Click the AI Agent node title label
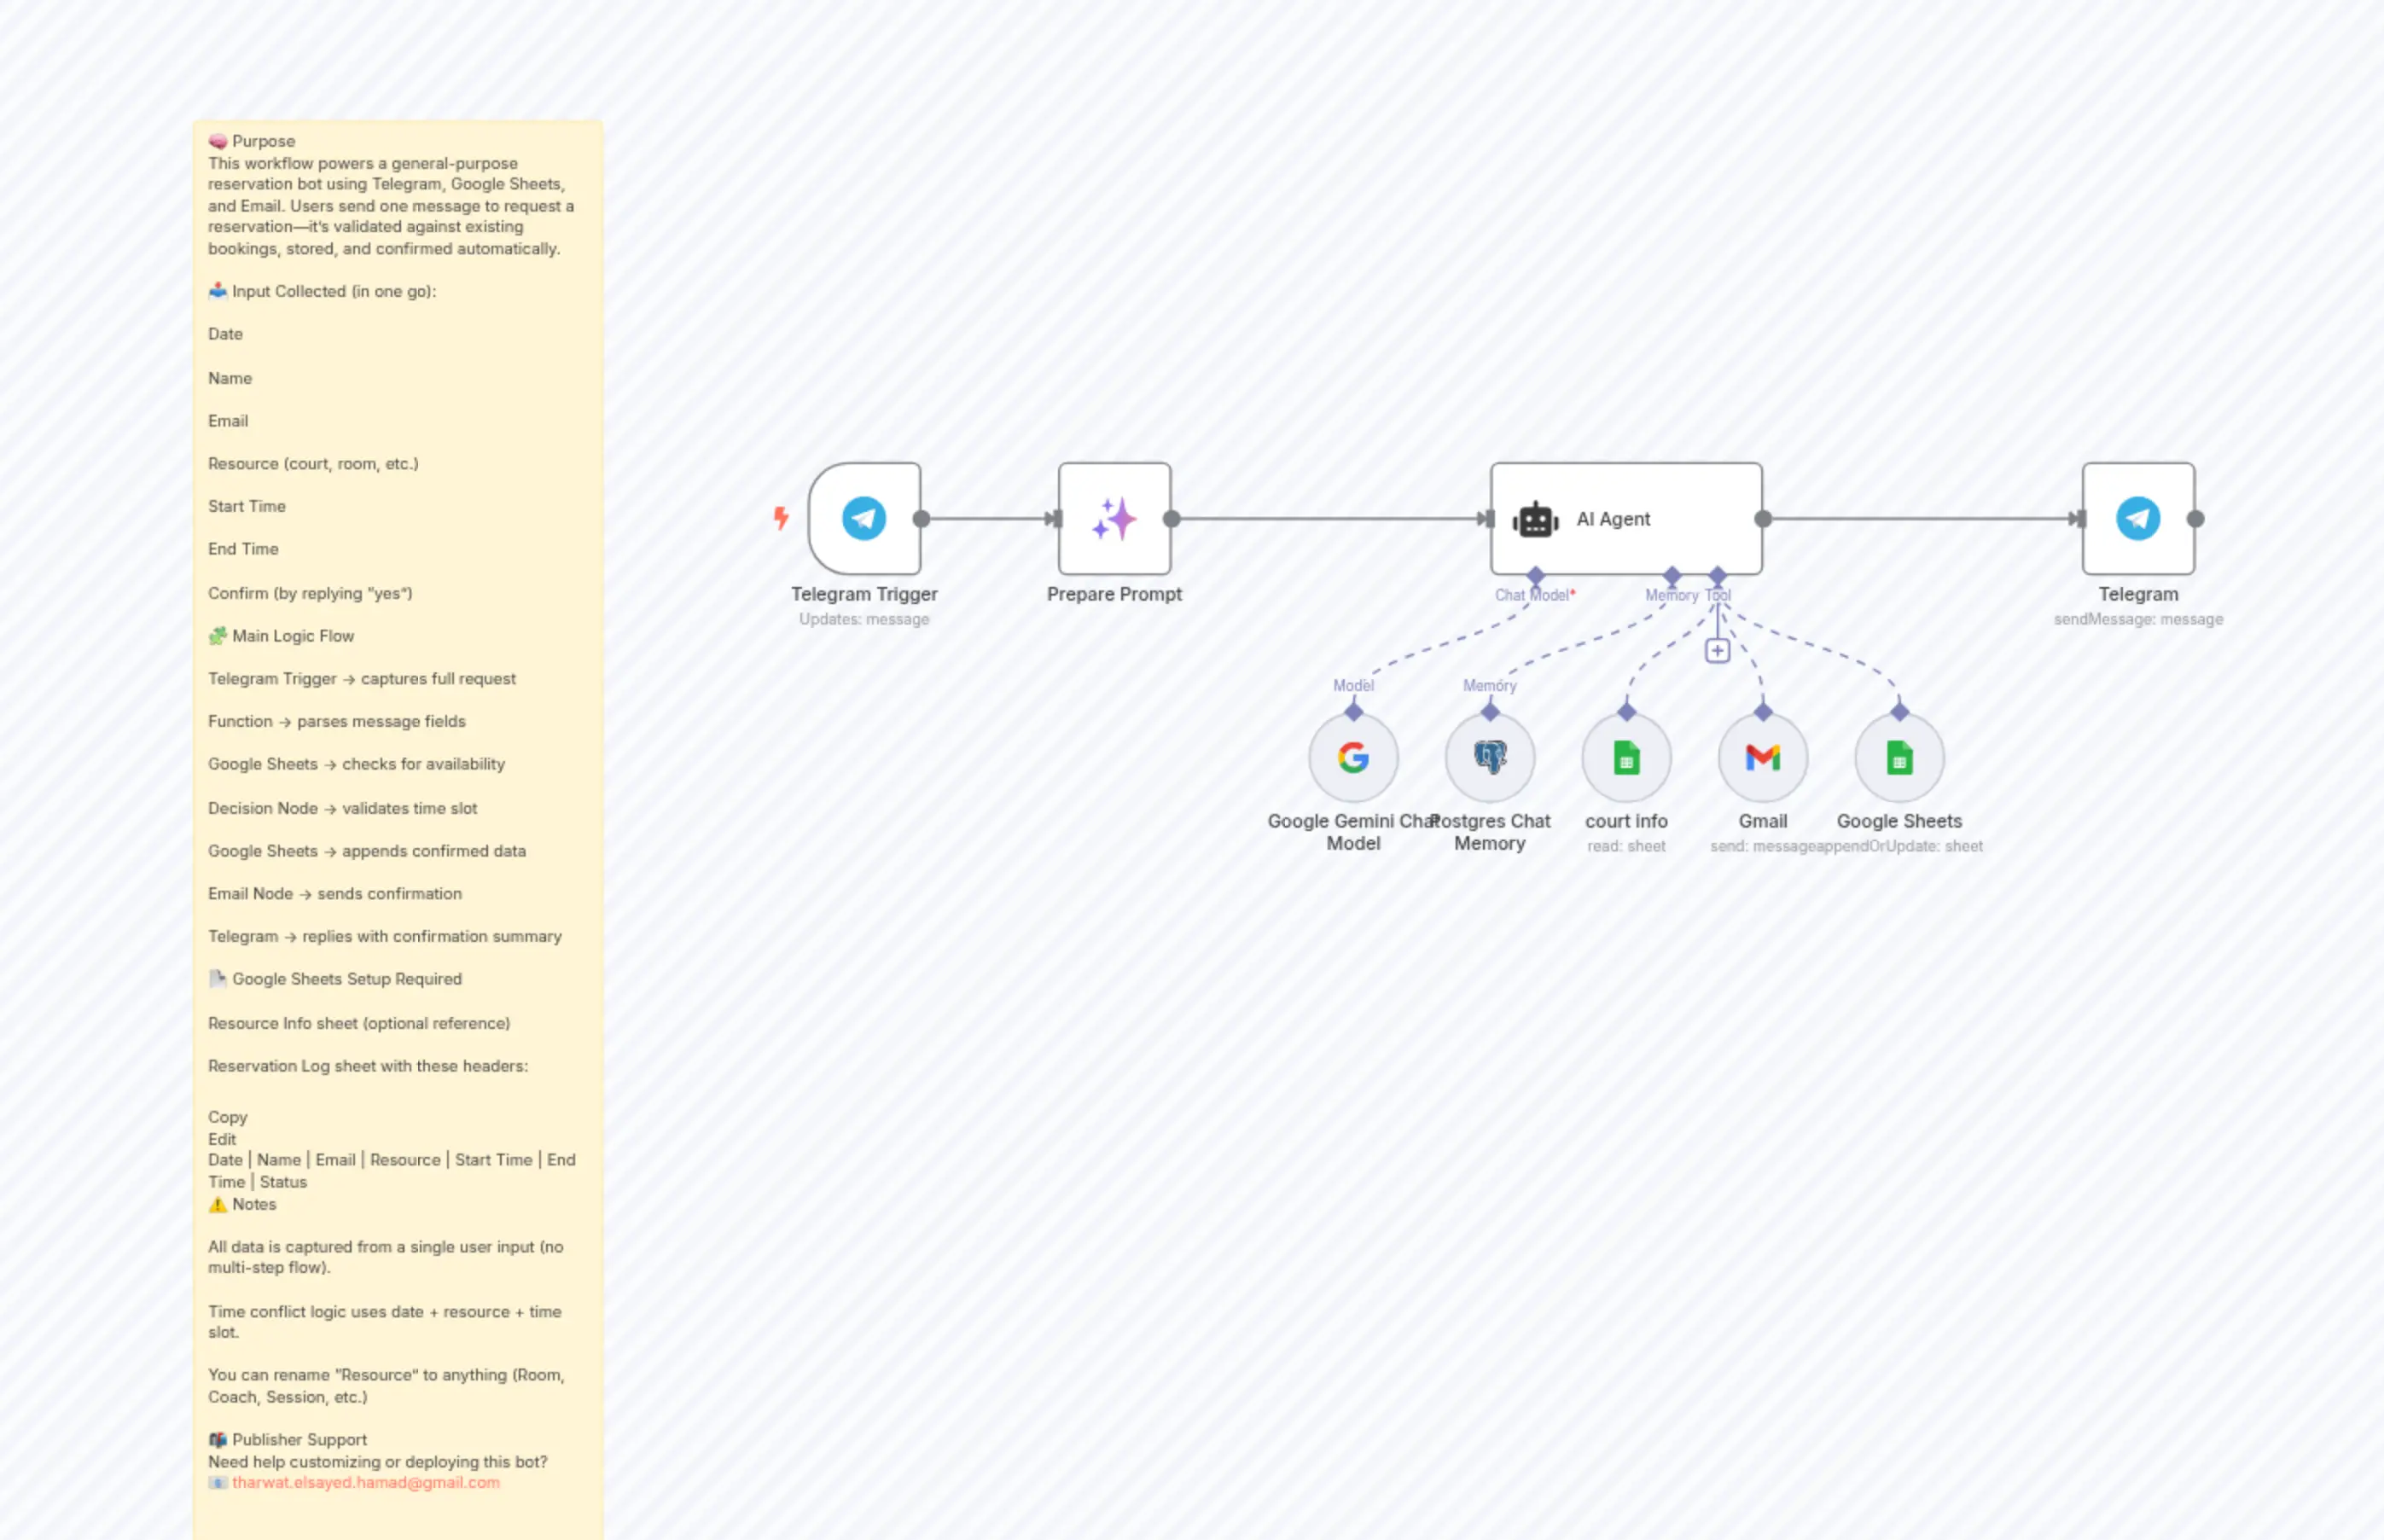 (x=1613, y=519)
